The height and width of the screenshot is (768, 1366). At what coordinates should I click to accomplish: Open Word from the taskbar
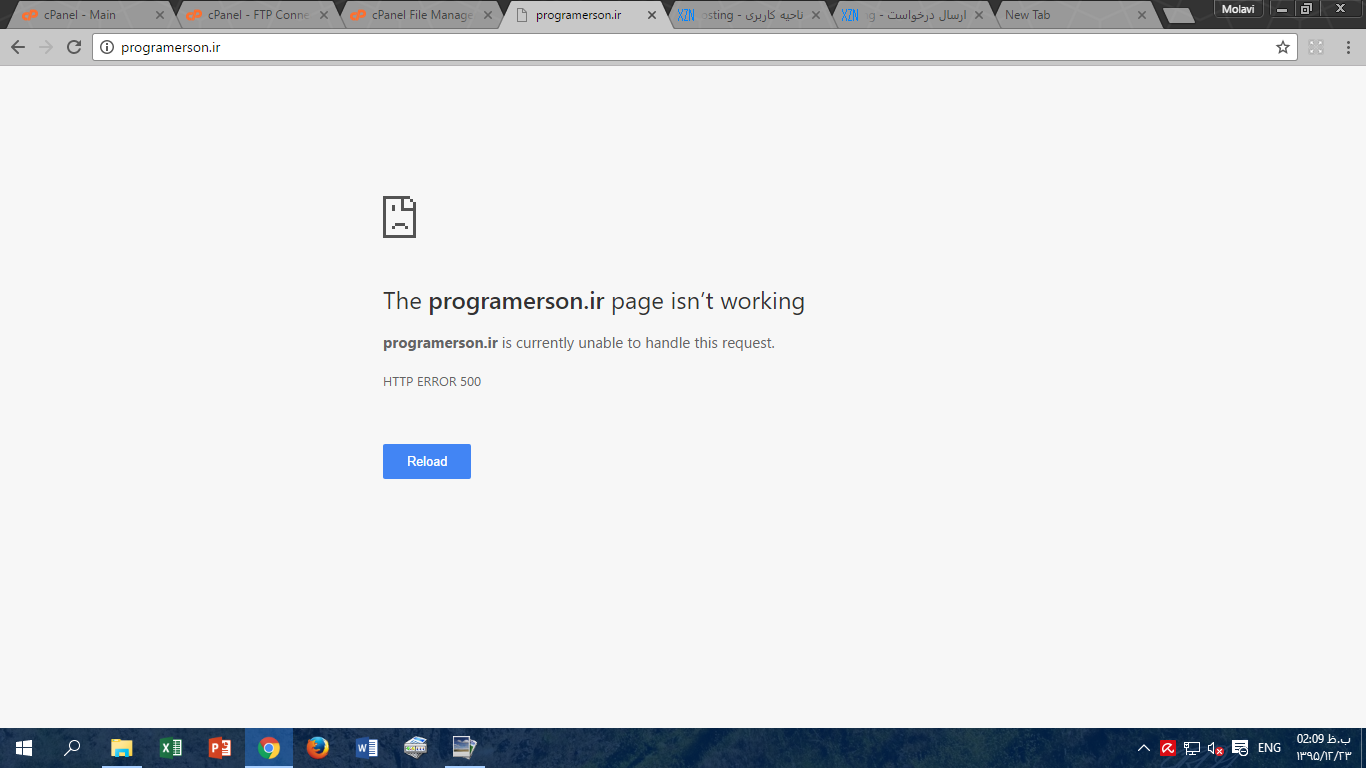coord(367,747)
